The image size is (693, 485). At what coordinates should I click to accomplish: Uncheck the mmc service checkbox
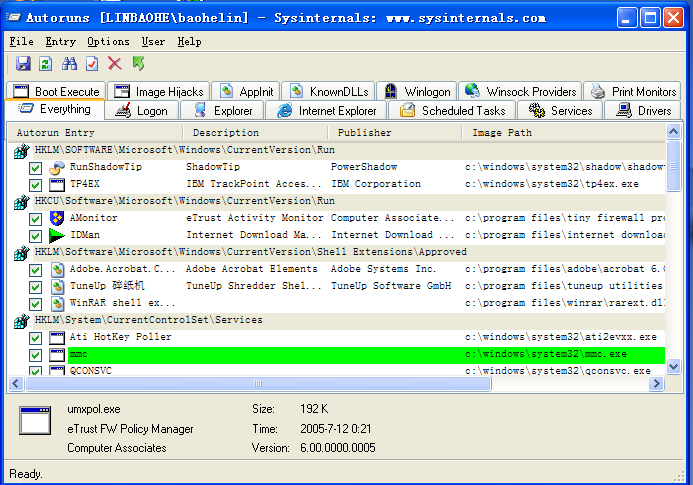point(36,355)
